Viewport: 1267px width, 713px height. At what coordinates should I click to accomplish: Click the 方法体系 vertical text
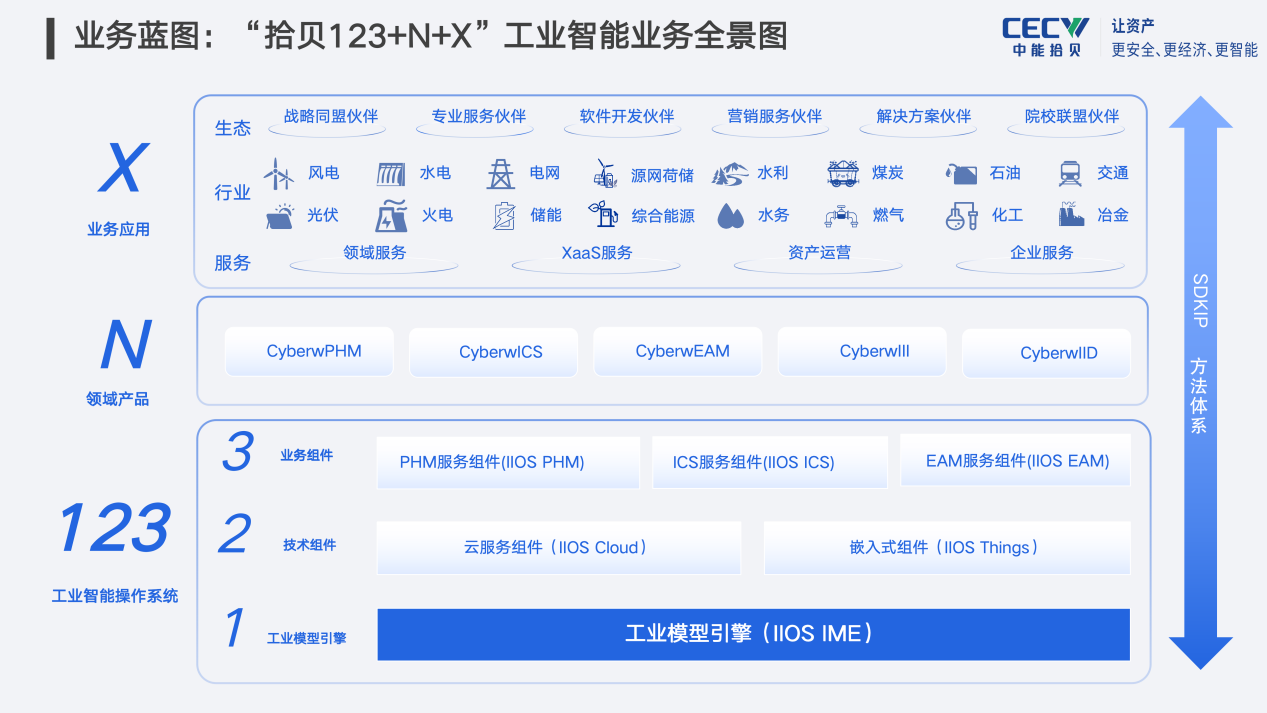1199,396
